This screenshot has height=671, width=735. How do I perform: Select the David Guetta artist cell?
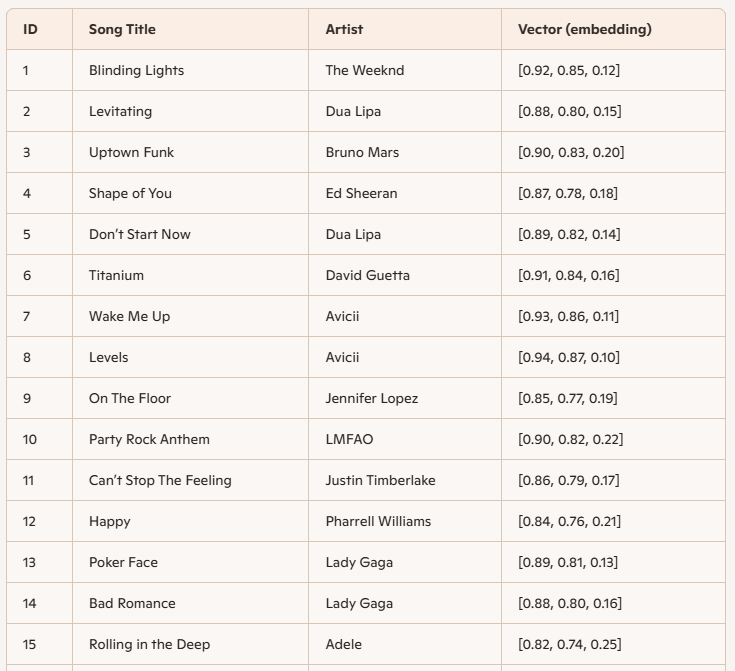click(367, 275)
